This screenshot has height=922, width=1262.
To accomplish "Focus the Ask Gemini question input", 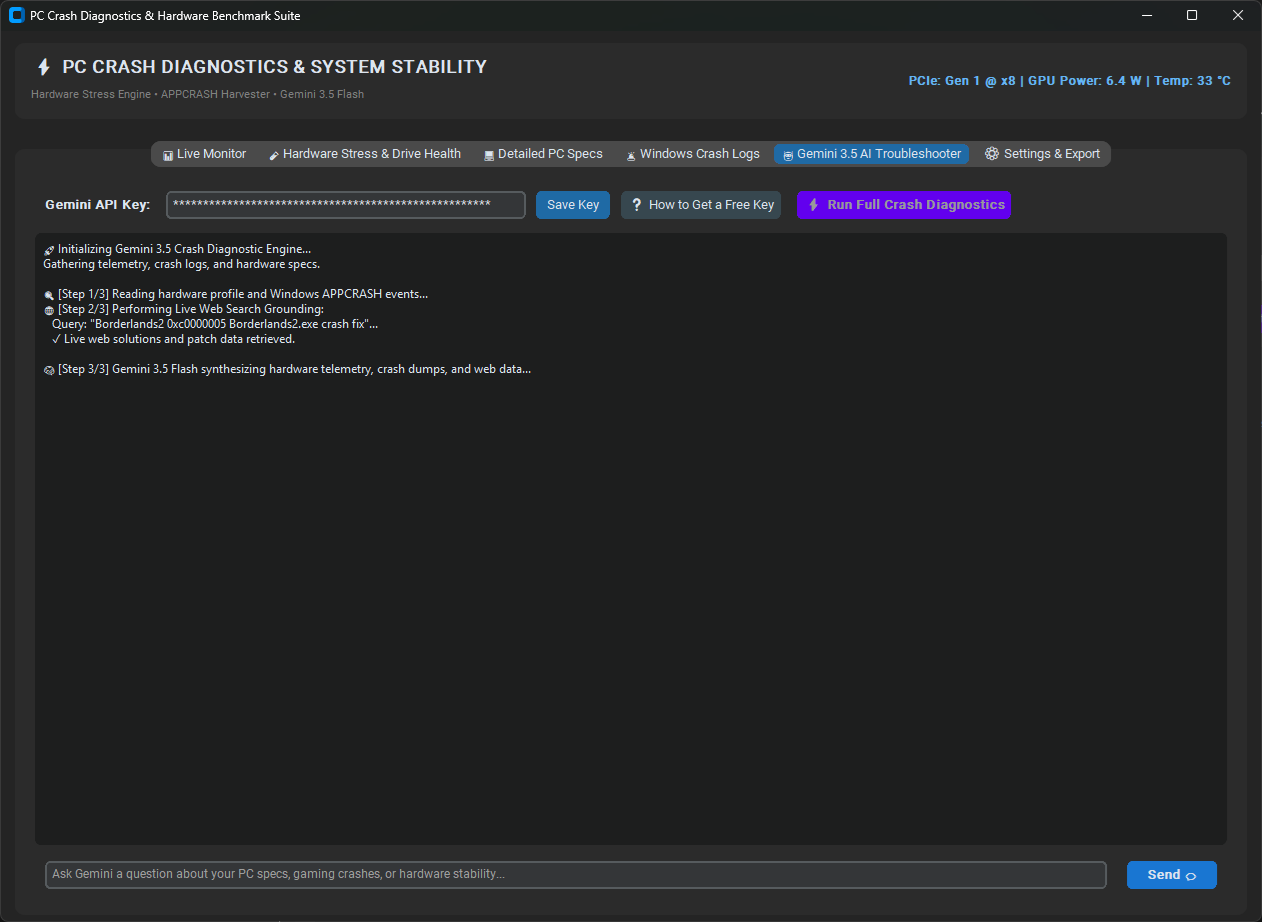I will click(x=576, y=875).
